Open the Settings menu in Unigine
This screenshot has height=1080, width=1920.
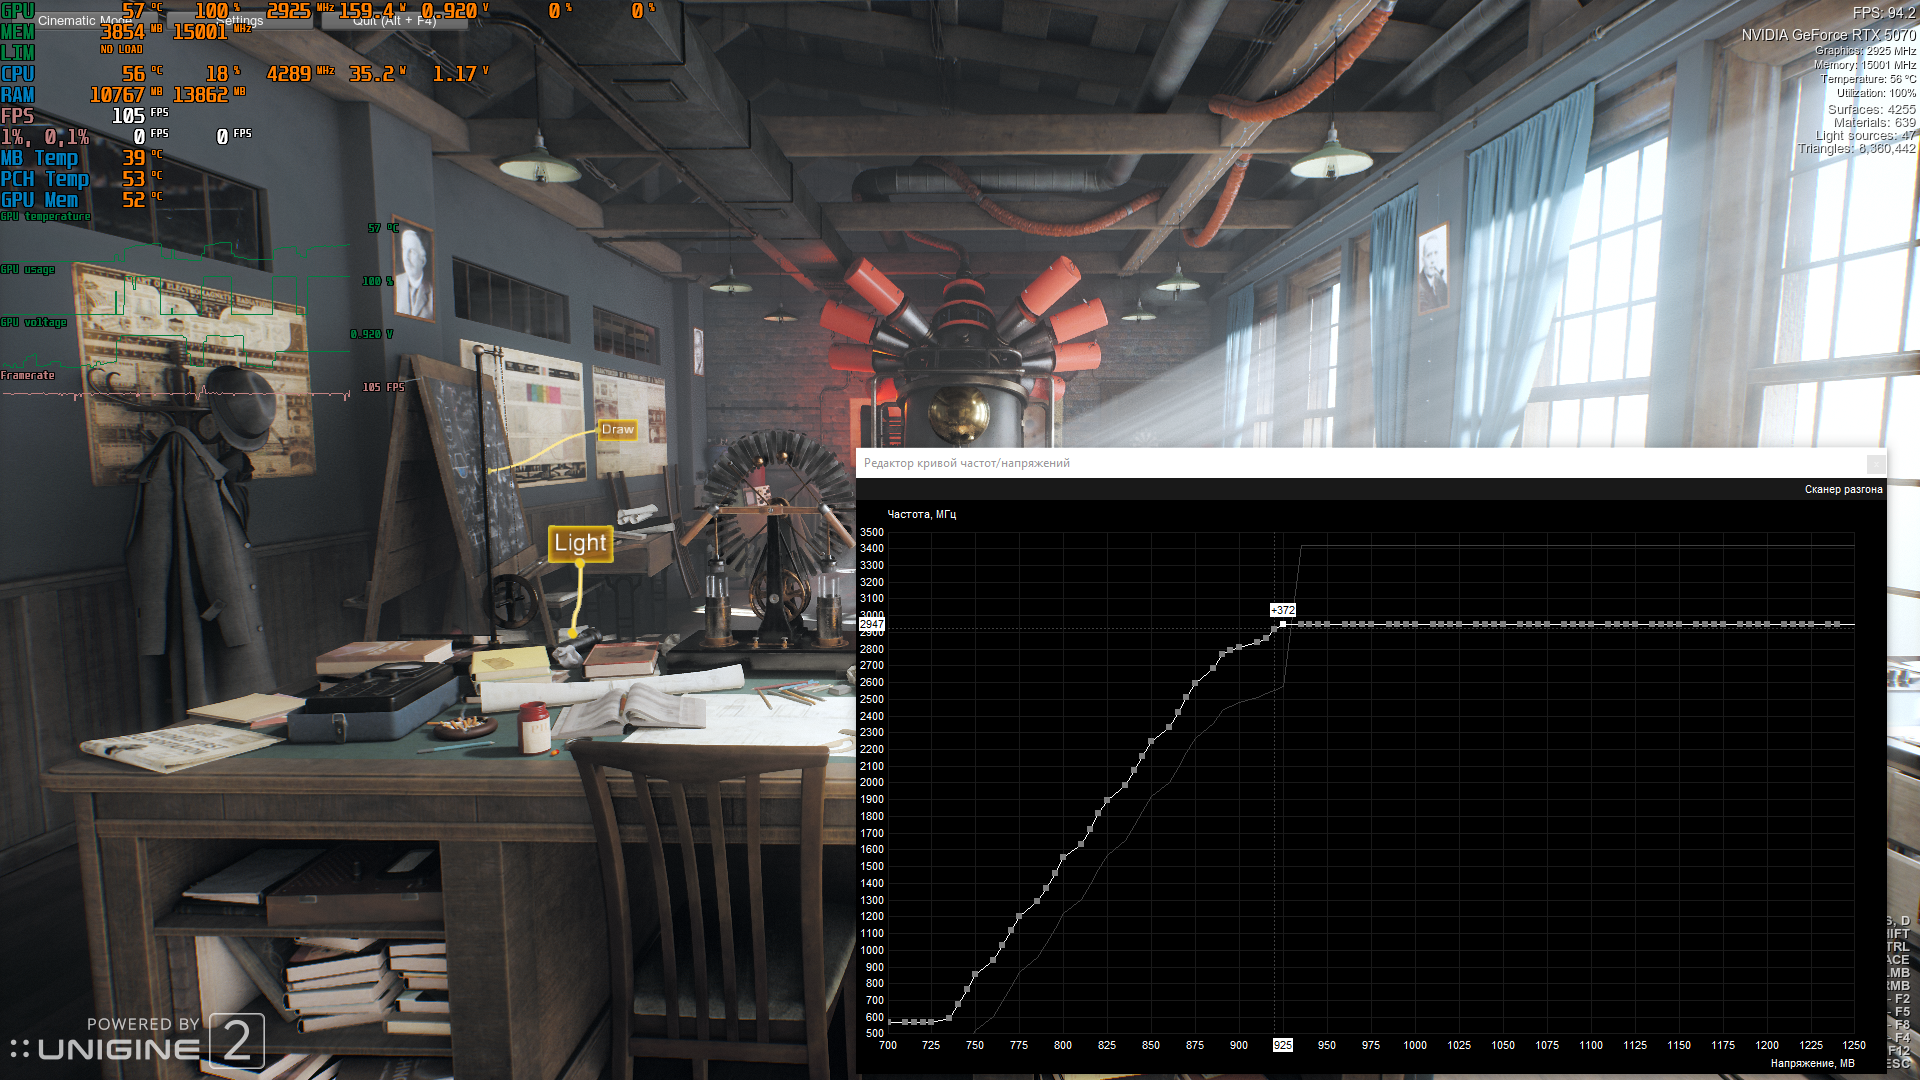[240, 20]
